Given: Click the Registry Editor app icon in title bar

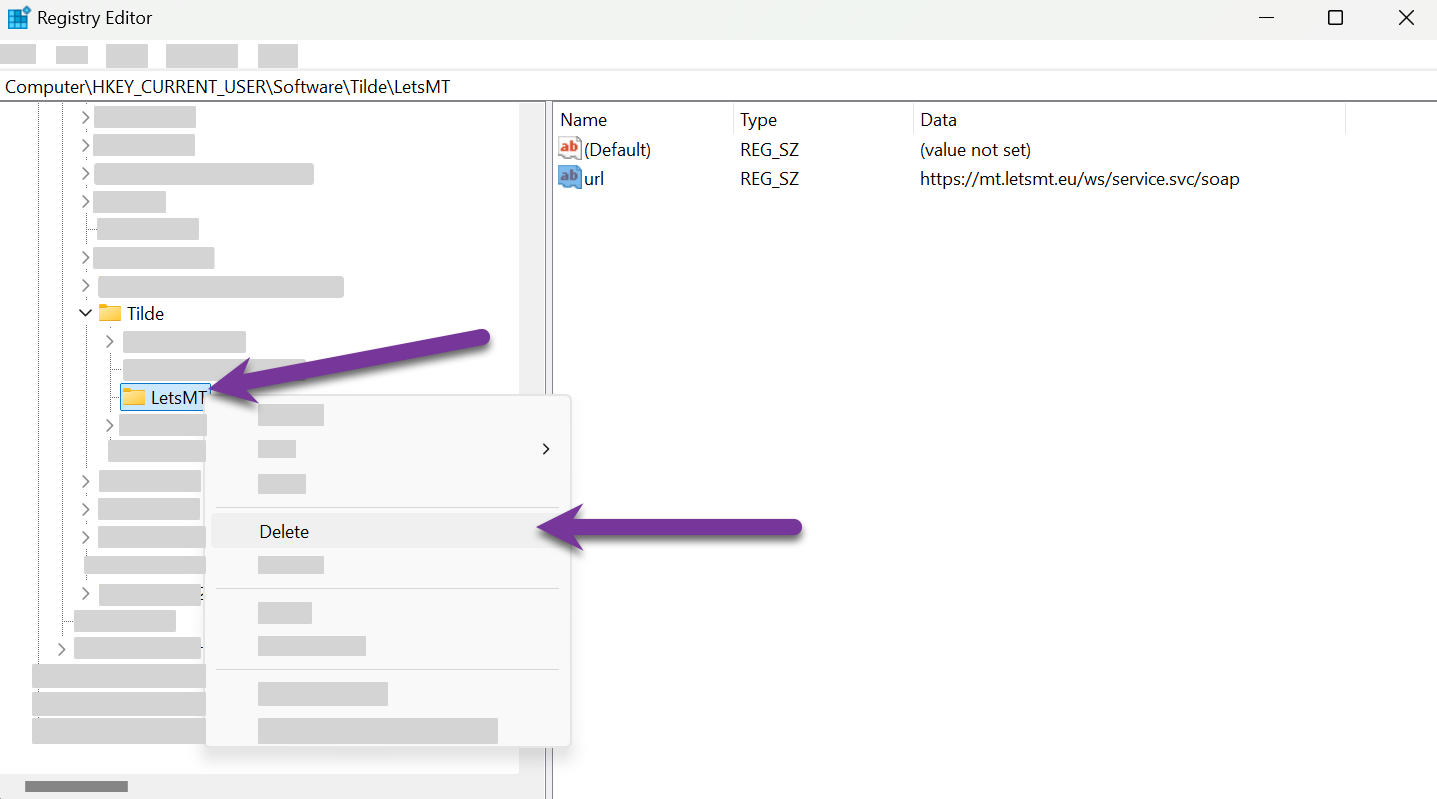Looking at the screenshot, I should coord(18,18).
